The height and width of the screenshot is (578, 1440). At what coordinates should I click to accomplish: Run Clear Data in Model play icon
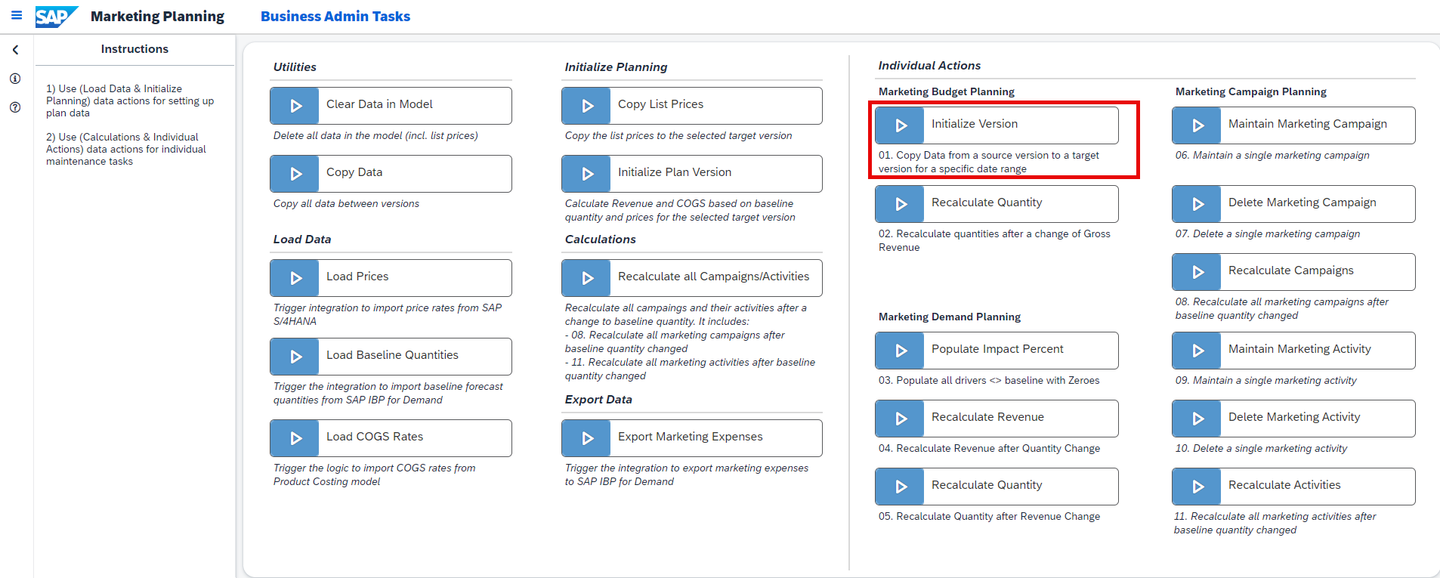[296, 105]
